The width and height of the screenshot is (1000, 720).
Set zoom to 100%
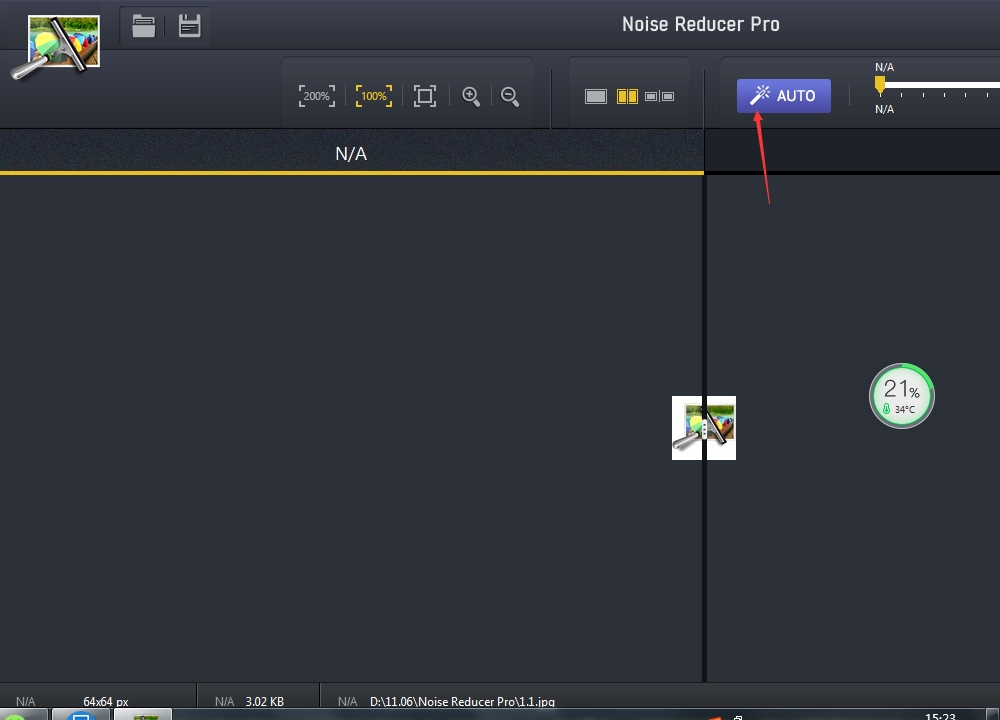click(x=374, y=96)
